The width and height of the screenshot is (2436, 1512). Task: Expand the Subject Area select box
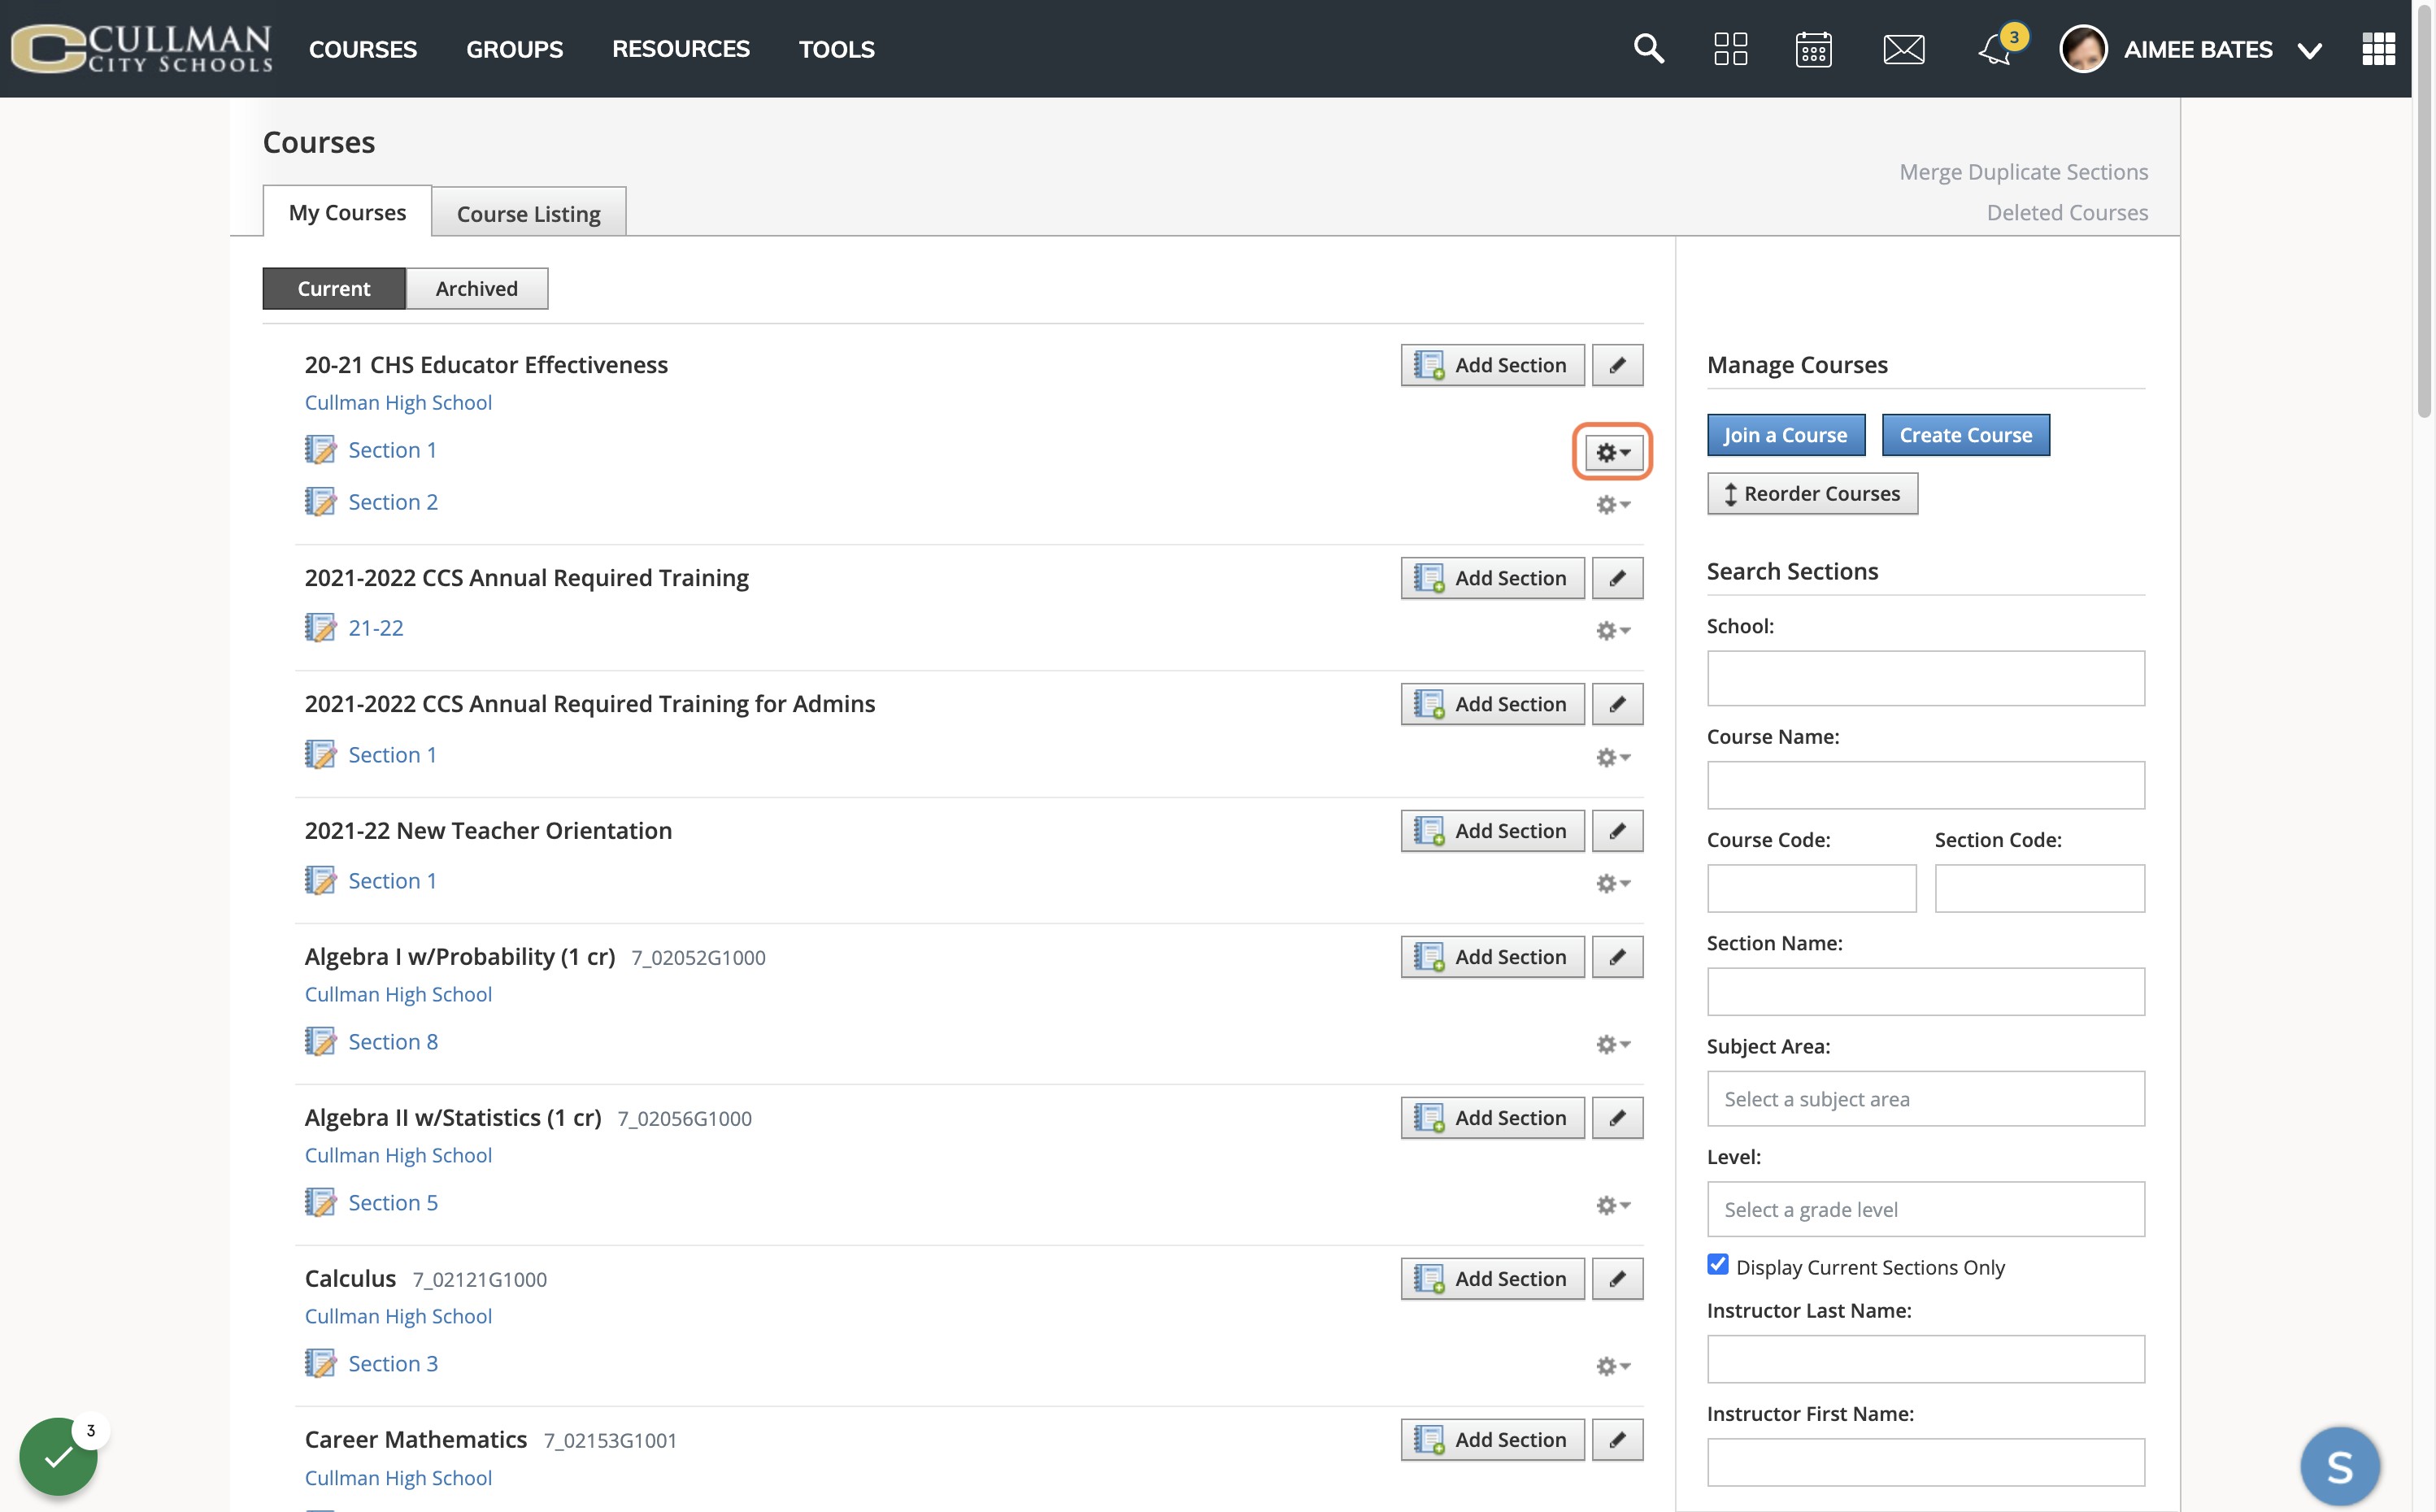(x=1925, y=1098)
